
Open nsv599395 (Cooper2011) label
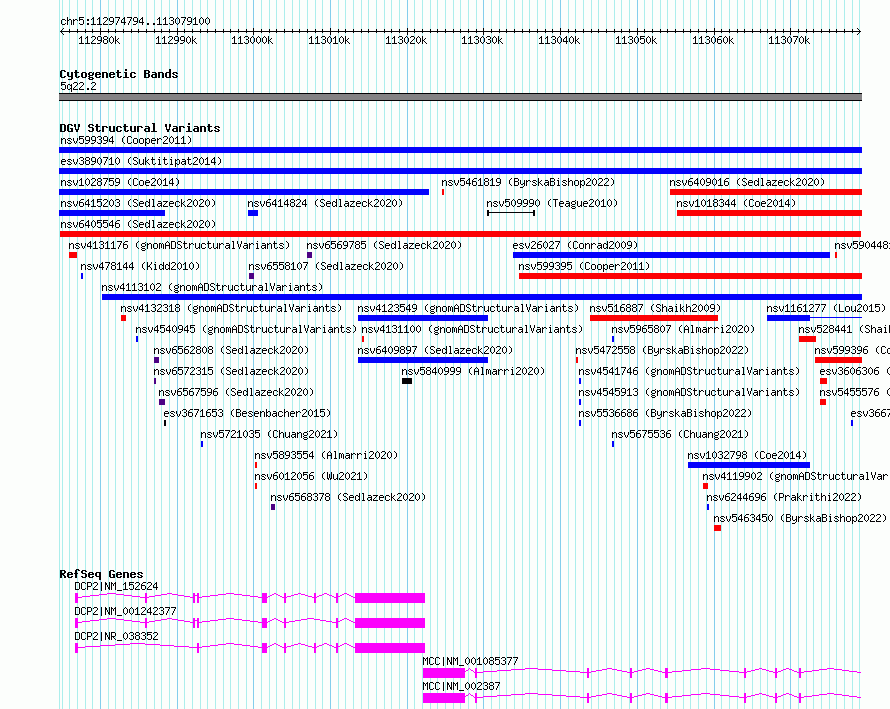pos(584,266)
